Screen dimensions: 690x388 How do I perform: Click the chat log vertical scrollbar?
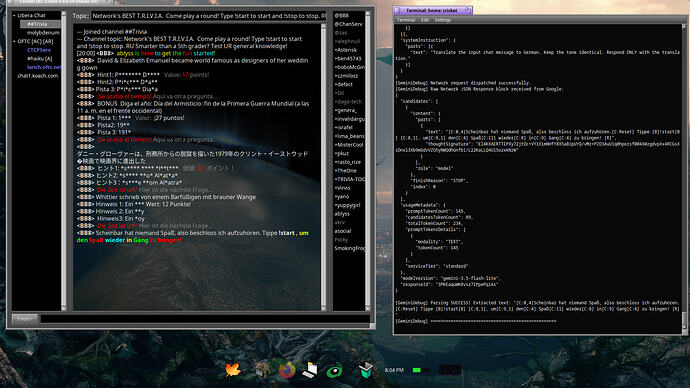pyautogui.click(x=324, y=167)
